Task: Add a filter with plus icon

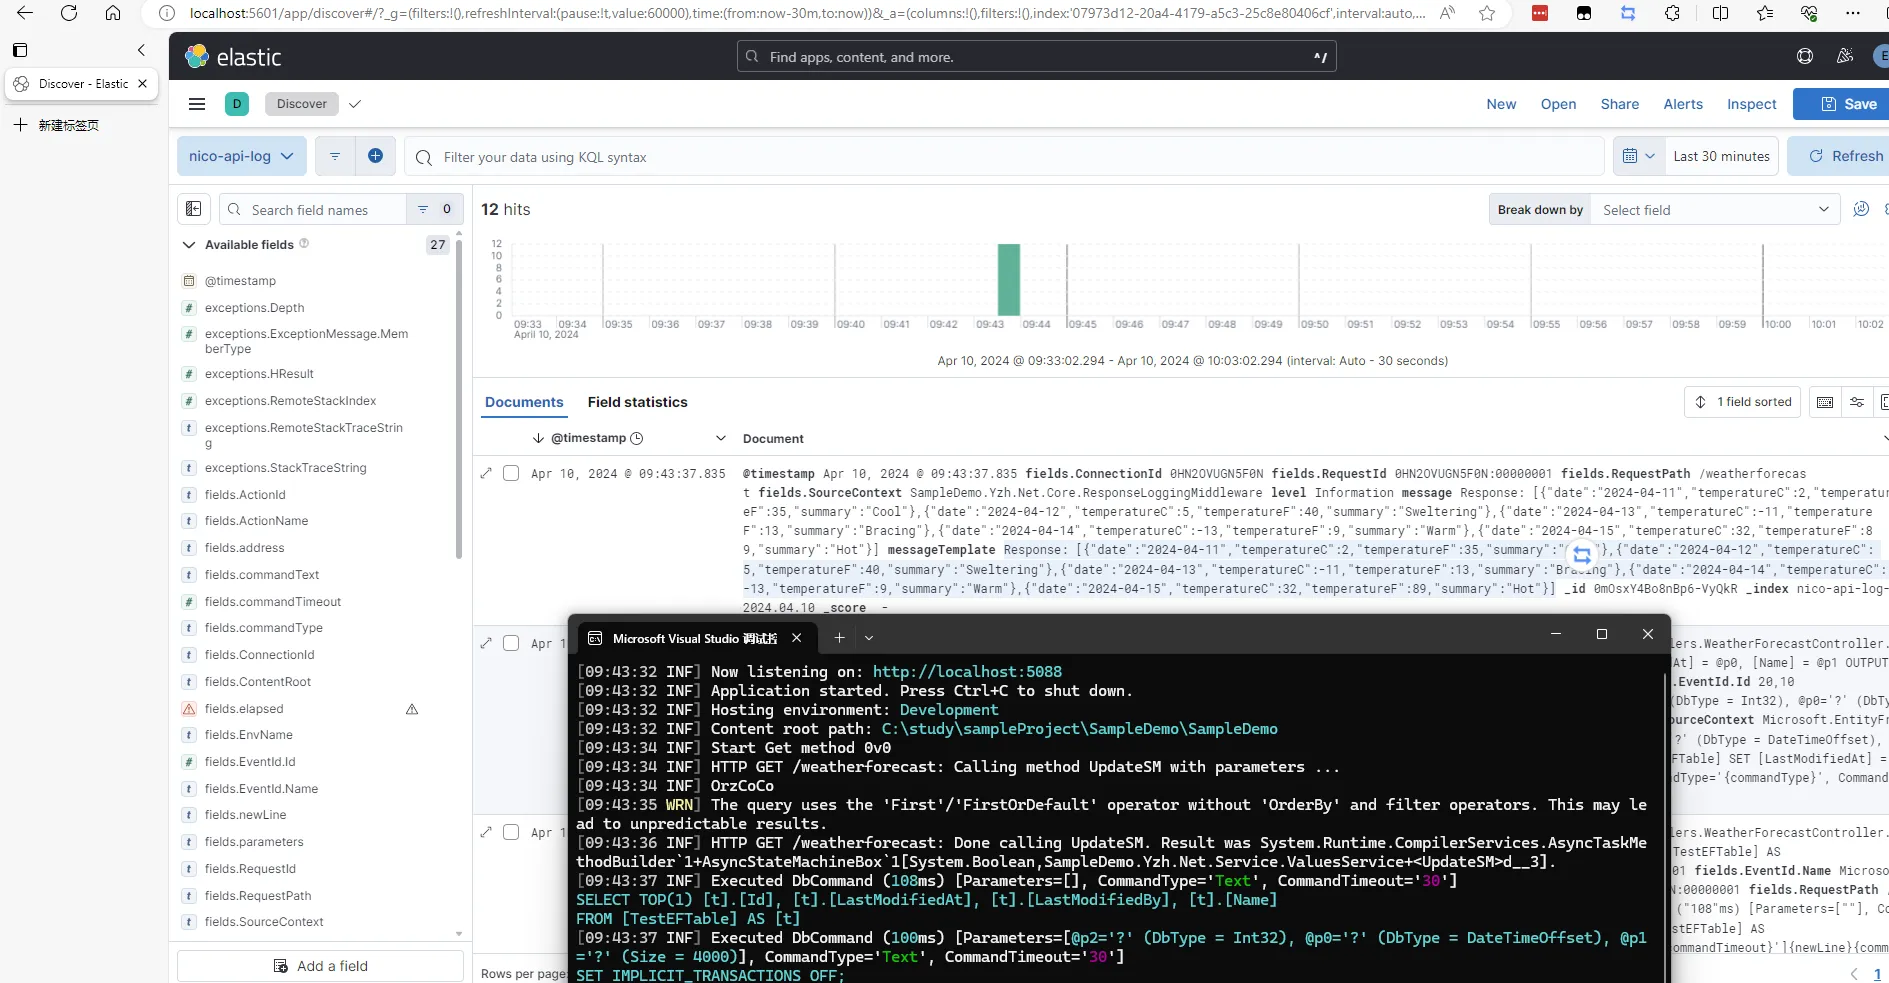Action: [375, 156]
